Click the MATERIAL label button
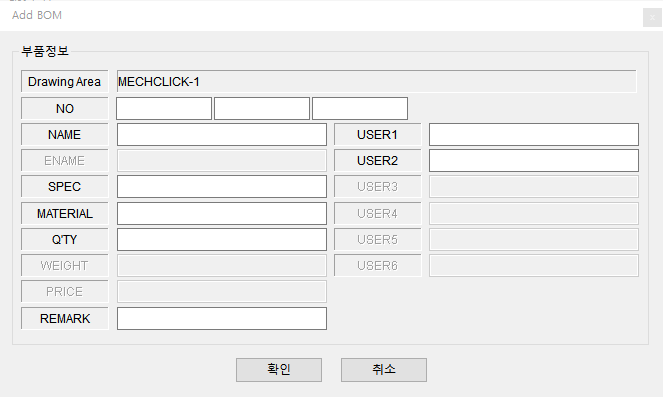663x397 pixels. [x=65, y=214]
